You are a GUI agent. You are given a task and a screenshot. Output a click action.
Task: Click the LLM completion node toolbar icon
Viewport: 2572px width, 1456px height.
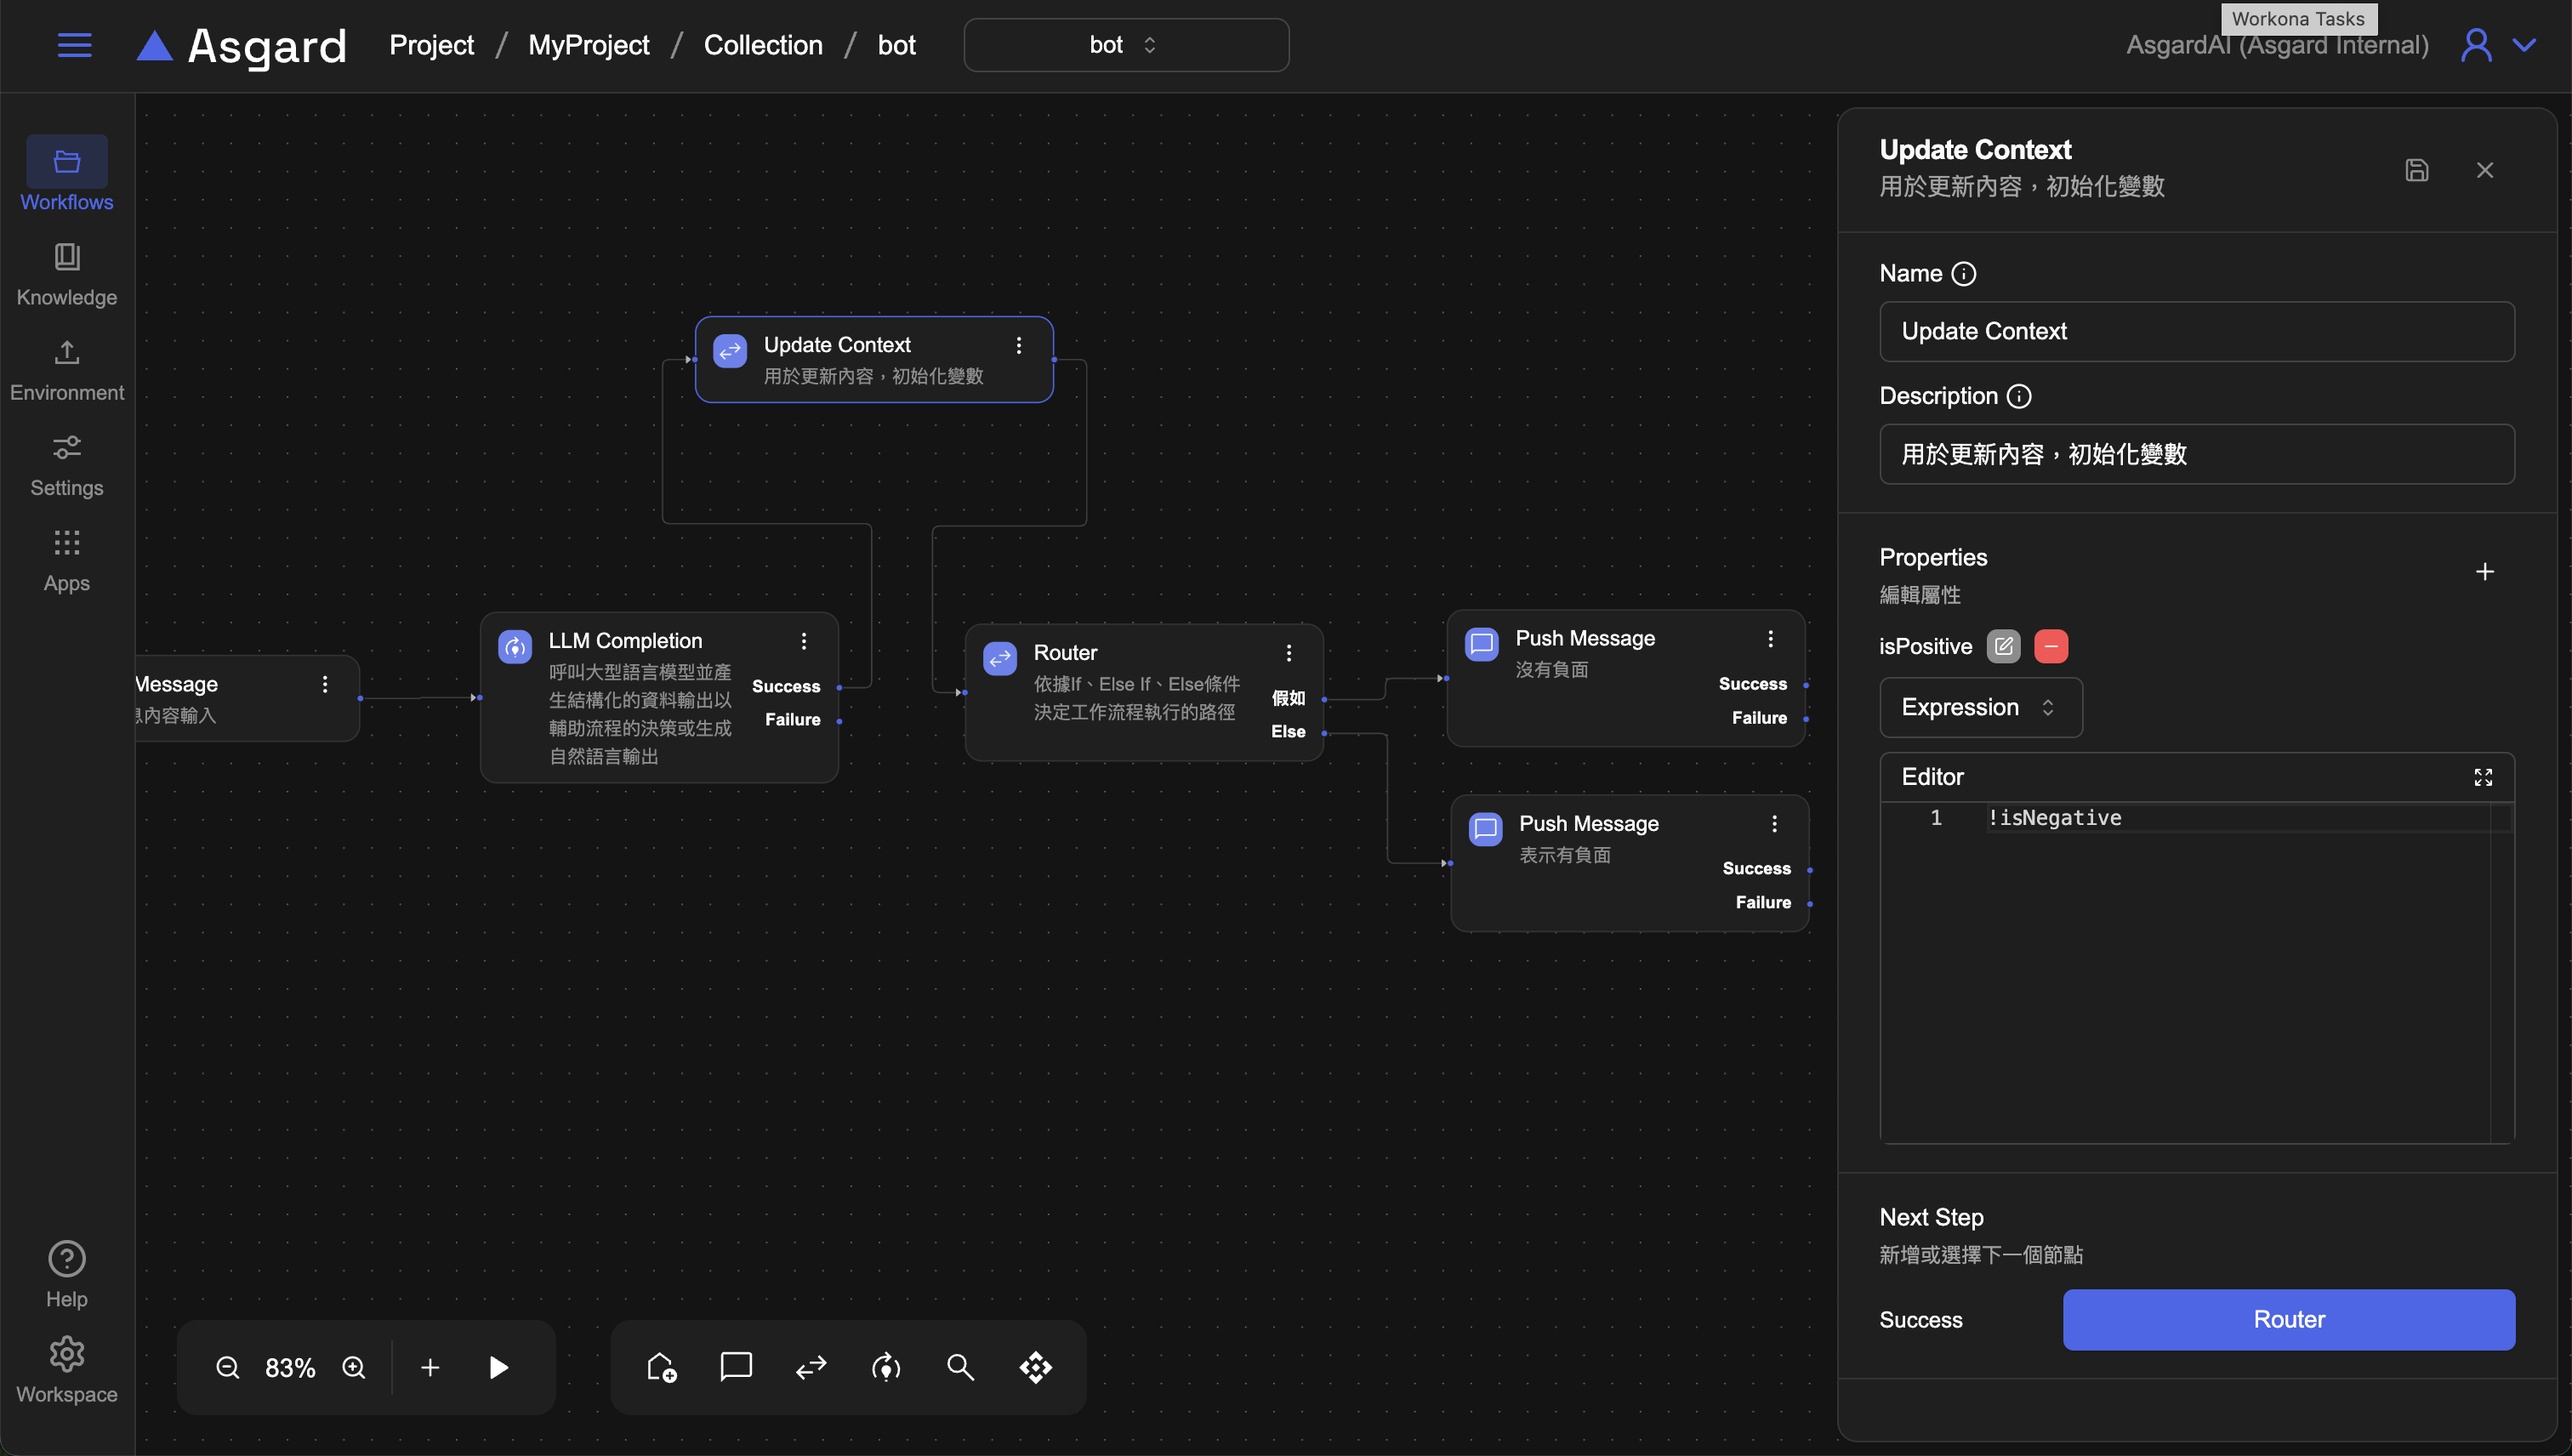coord(886,1367)
